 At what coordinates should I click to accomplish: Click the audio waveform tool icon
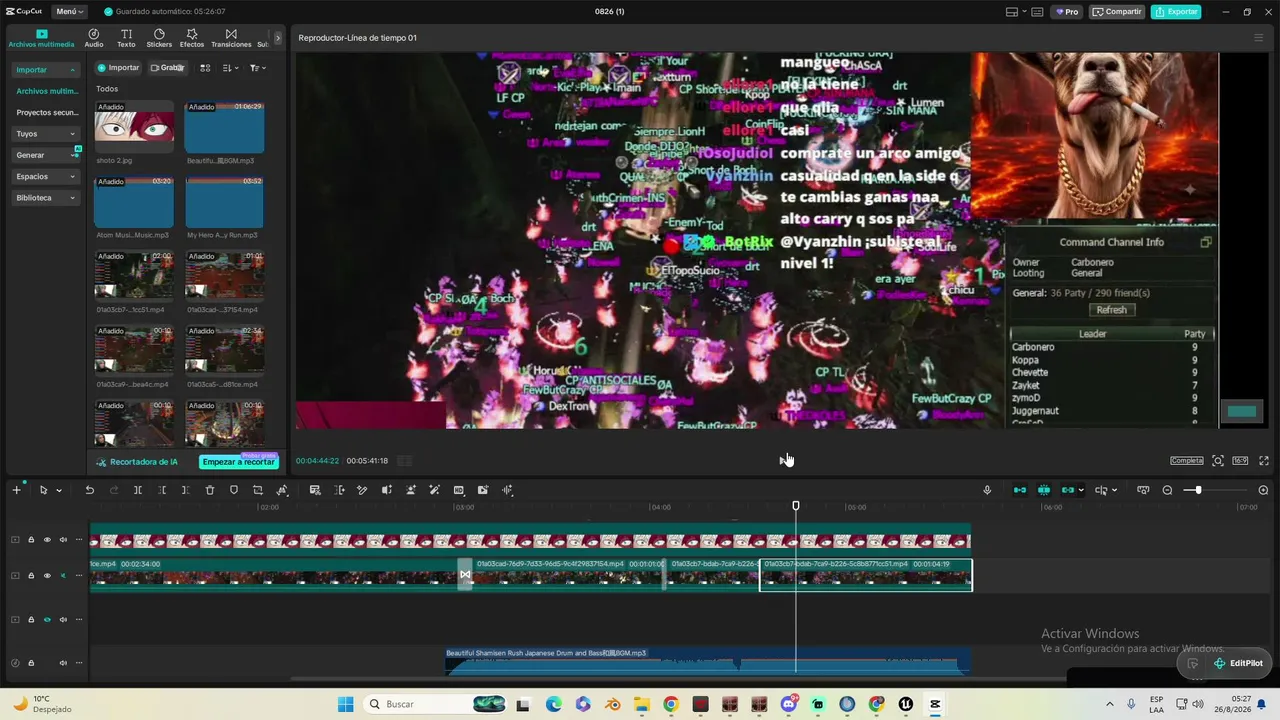[x=507, y=490]
